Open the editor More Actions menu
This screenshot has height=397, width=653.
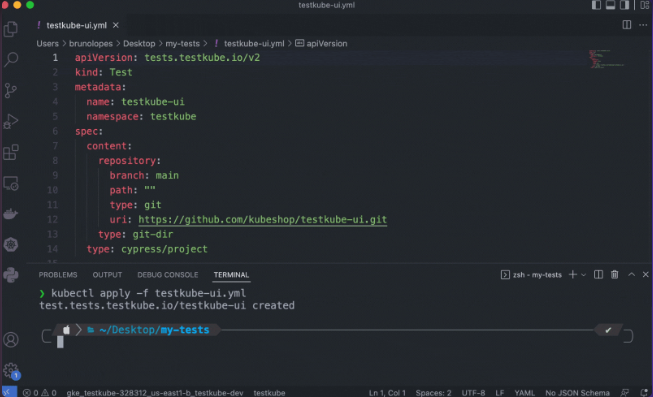tap(643, 25)
